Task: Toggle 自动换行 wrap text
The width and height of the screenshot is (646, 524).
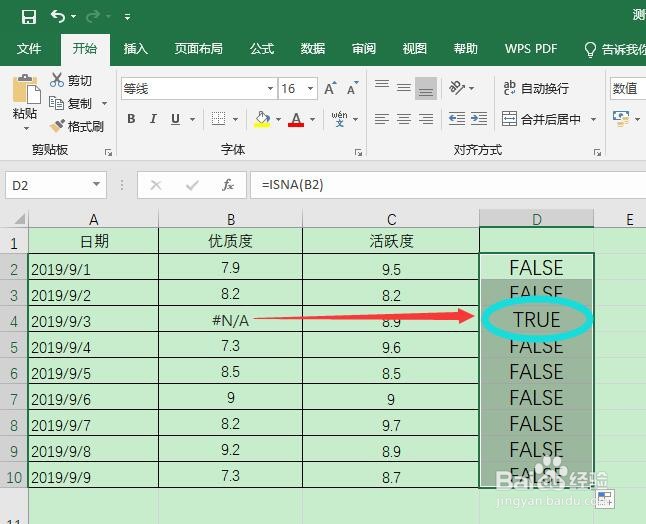Action: (536, 88)
